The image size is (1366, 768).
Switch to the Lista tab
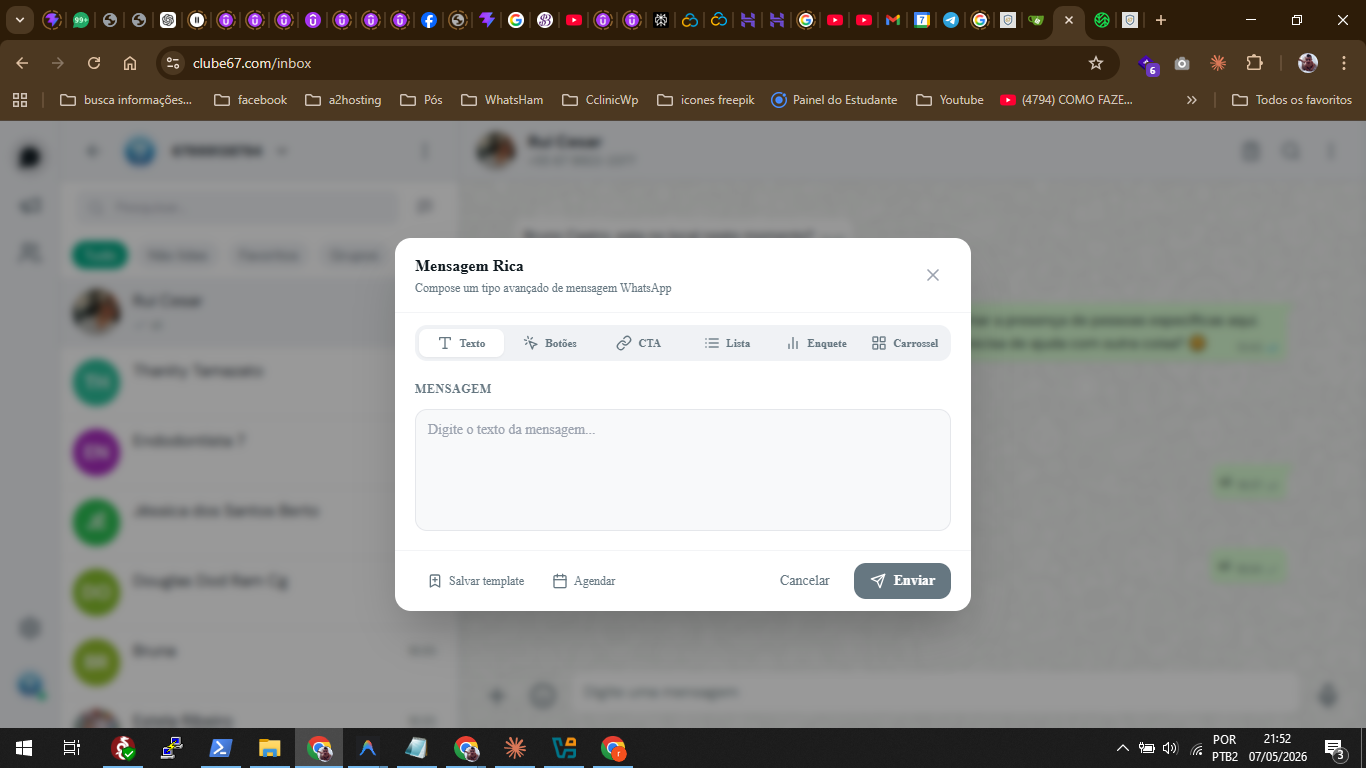tap(727, 343)
